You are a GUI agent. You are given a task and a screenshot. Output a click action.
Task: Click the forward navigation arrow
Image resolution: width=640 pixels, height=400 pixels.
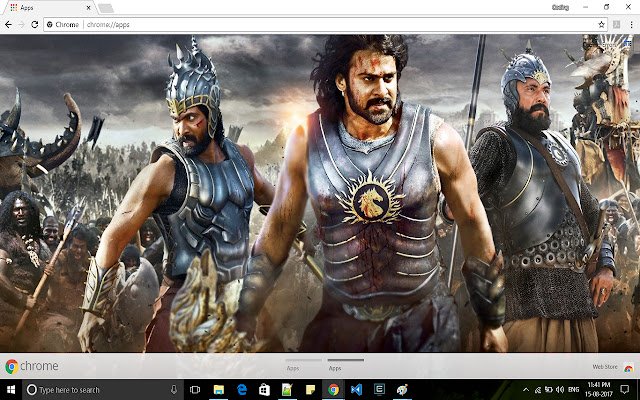coord(22,24)
